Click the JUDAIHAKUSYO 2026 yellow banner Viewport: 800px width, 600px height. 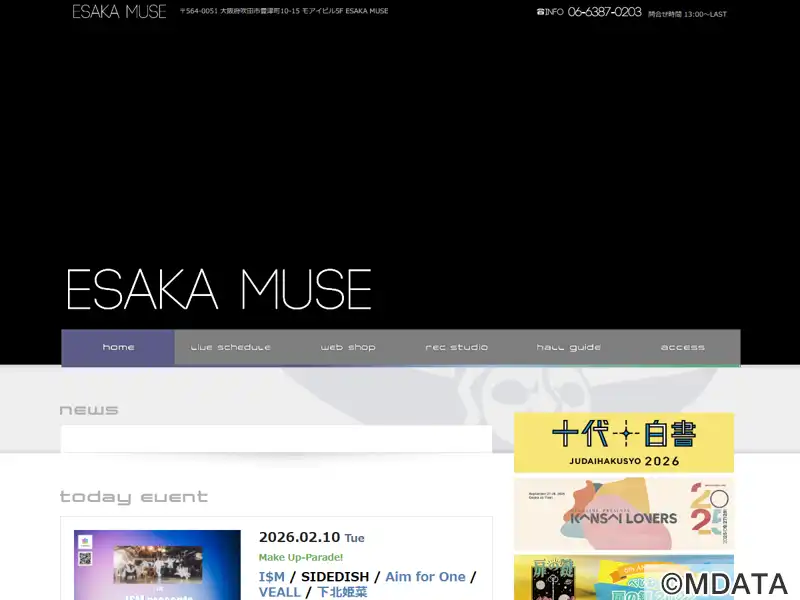pyautogui.click(x=623, y=442)
